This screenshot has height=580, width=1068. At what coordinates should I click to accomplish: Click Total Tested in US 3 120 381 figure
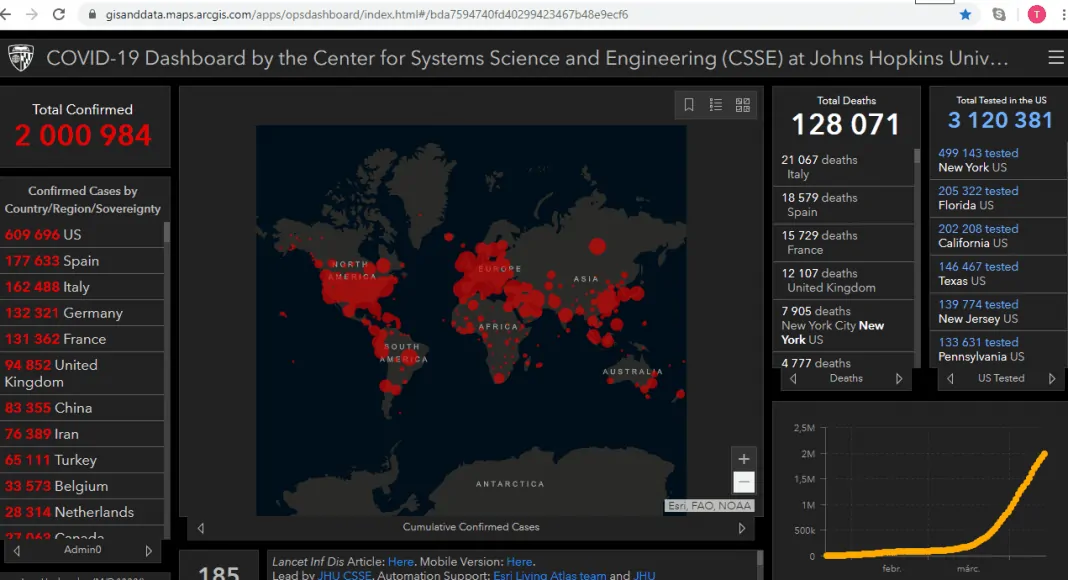coord(1000,120)
